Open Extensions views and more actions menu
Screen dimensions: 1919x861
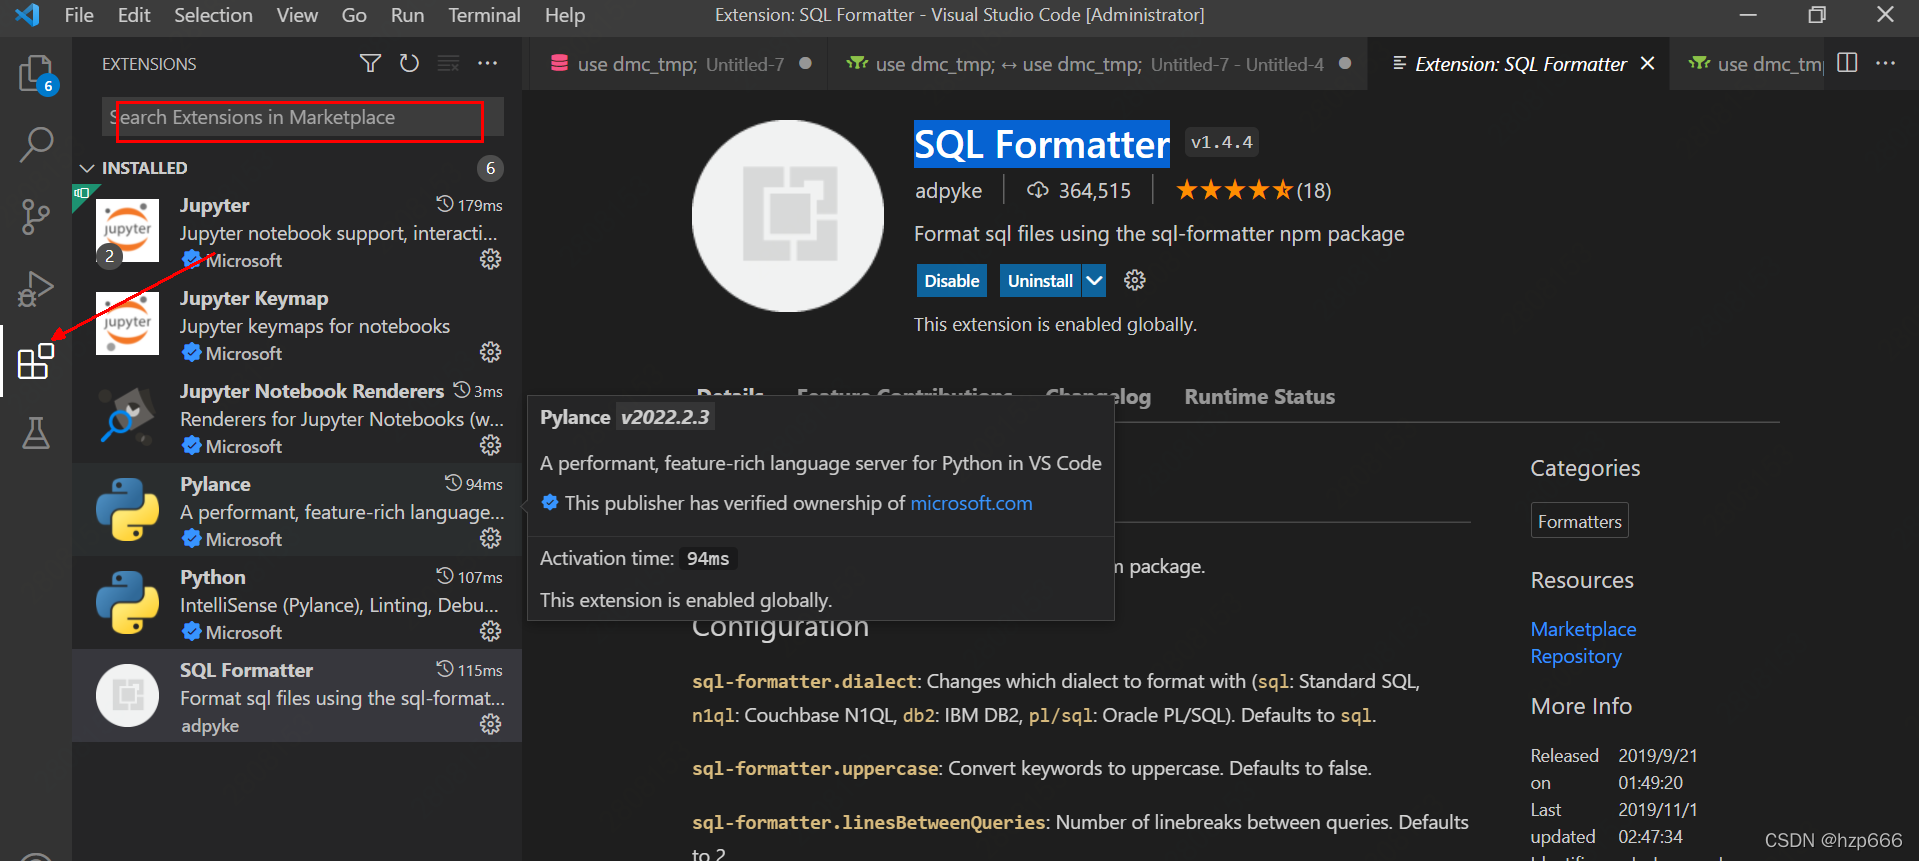coord(488,64)
